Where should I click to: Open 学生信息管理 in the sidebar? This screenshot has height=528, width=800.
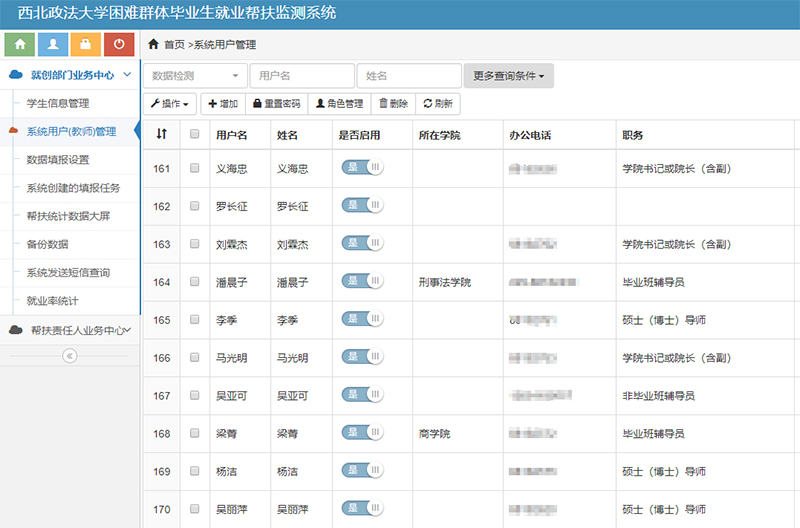(x=58, y=103)
